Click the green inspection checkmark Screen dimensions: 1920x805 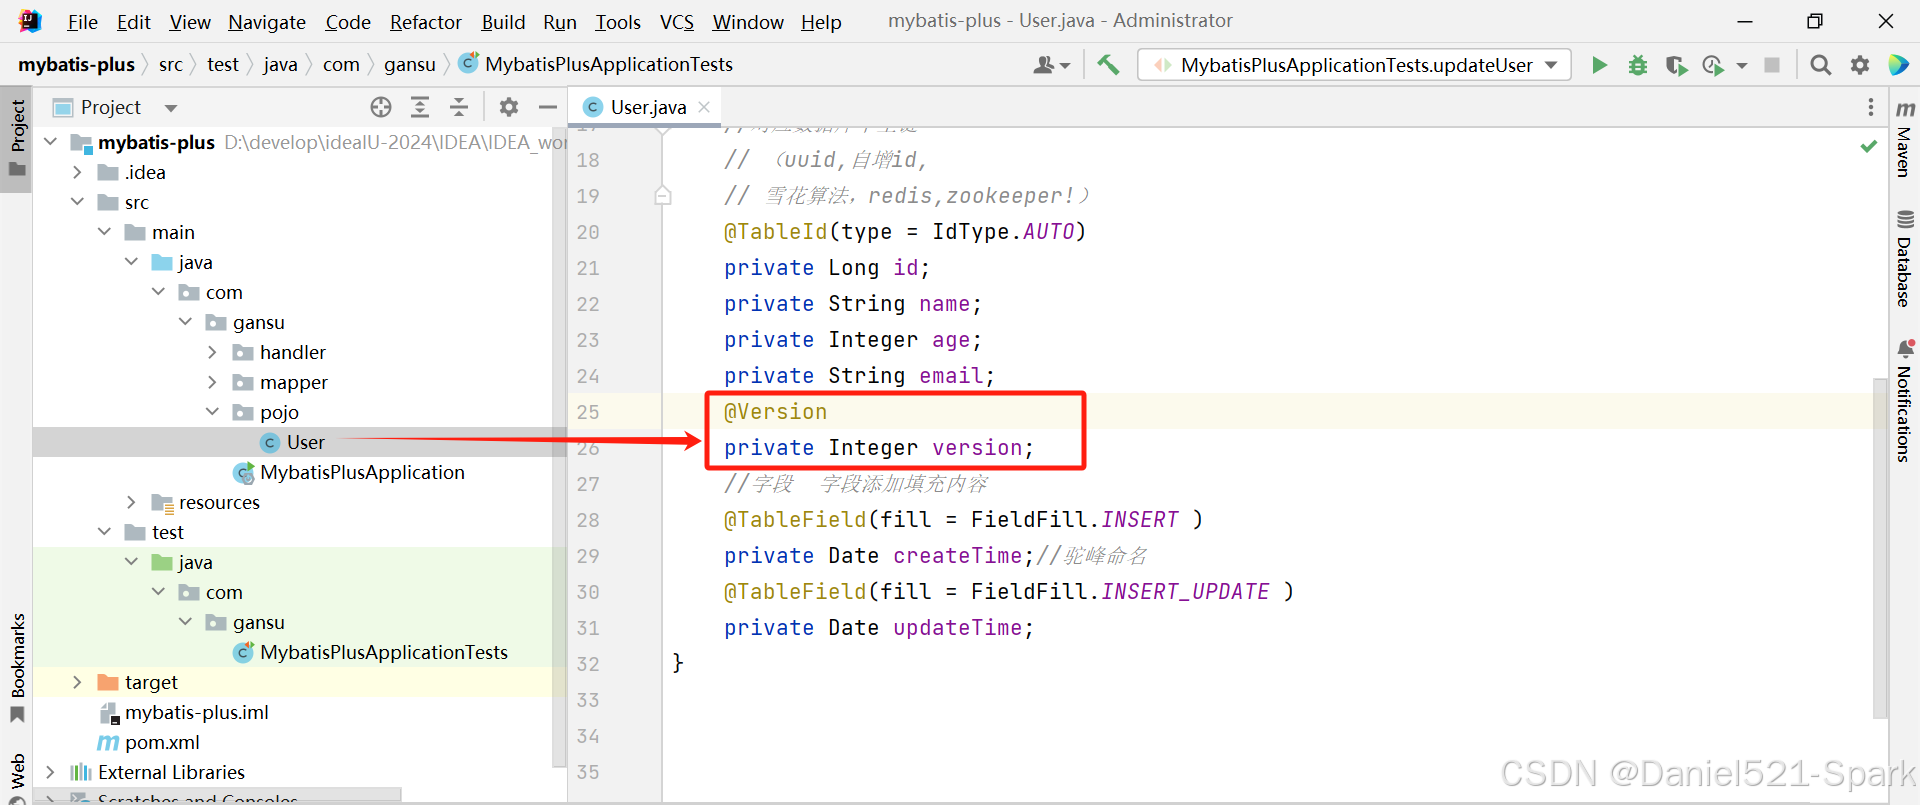click(1868, 146)
